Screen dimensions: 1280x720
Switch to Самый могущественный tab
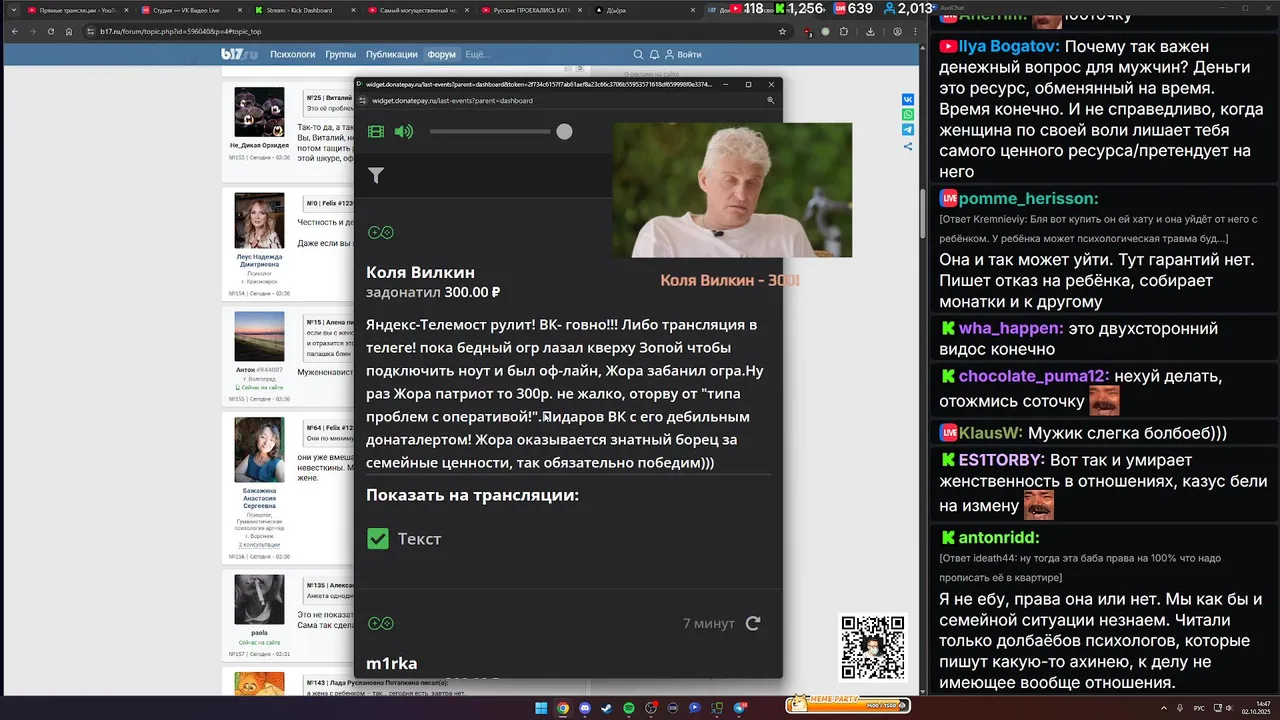click(420, 10)
